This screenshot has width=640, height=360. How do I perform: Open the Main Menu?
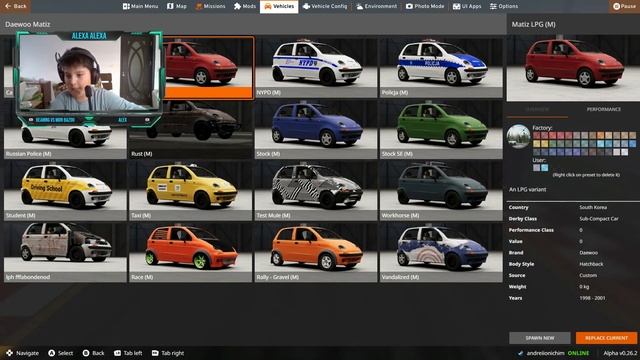(140, 6)
